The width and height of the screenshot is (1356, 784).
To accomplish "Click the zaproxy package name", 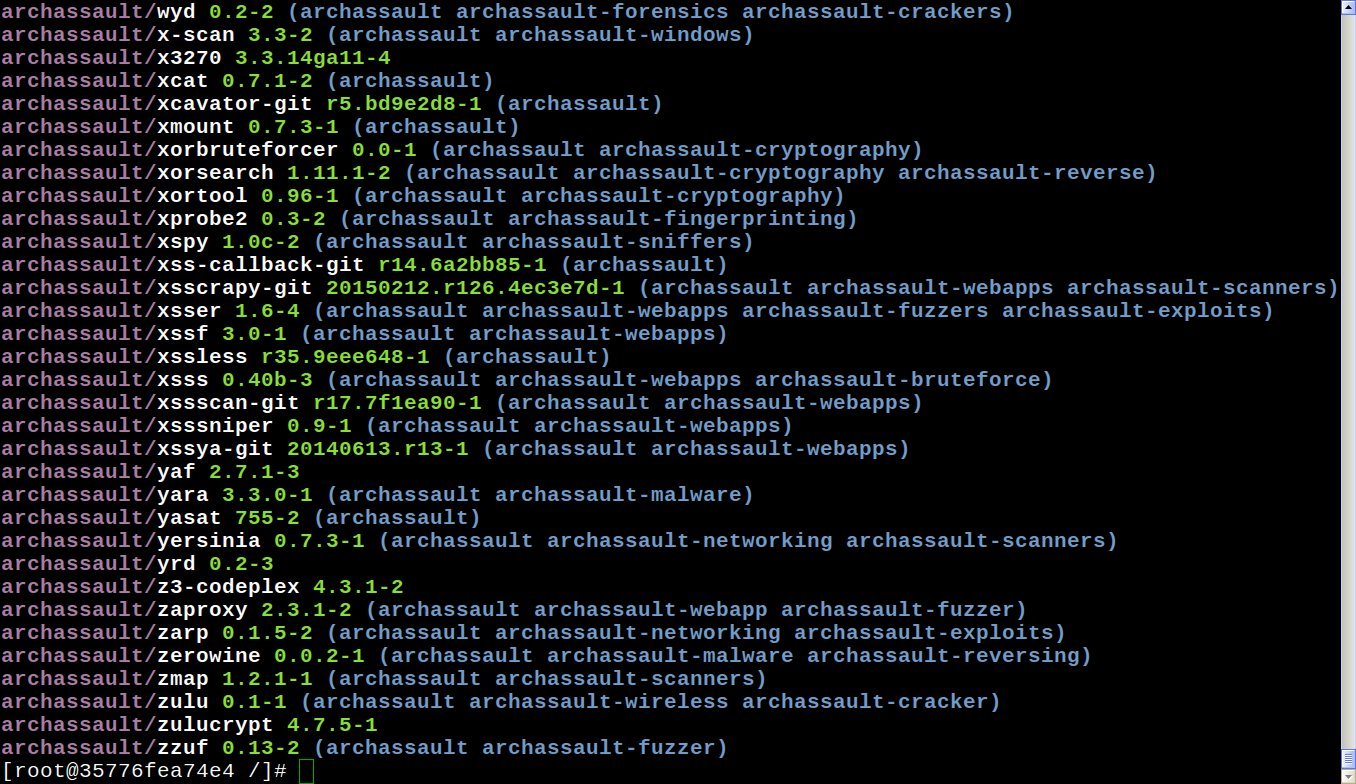I will pos(202,610).
